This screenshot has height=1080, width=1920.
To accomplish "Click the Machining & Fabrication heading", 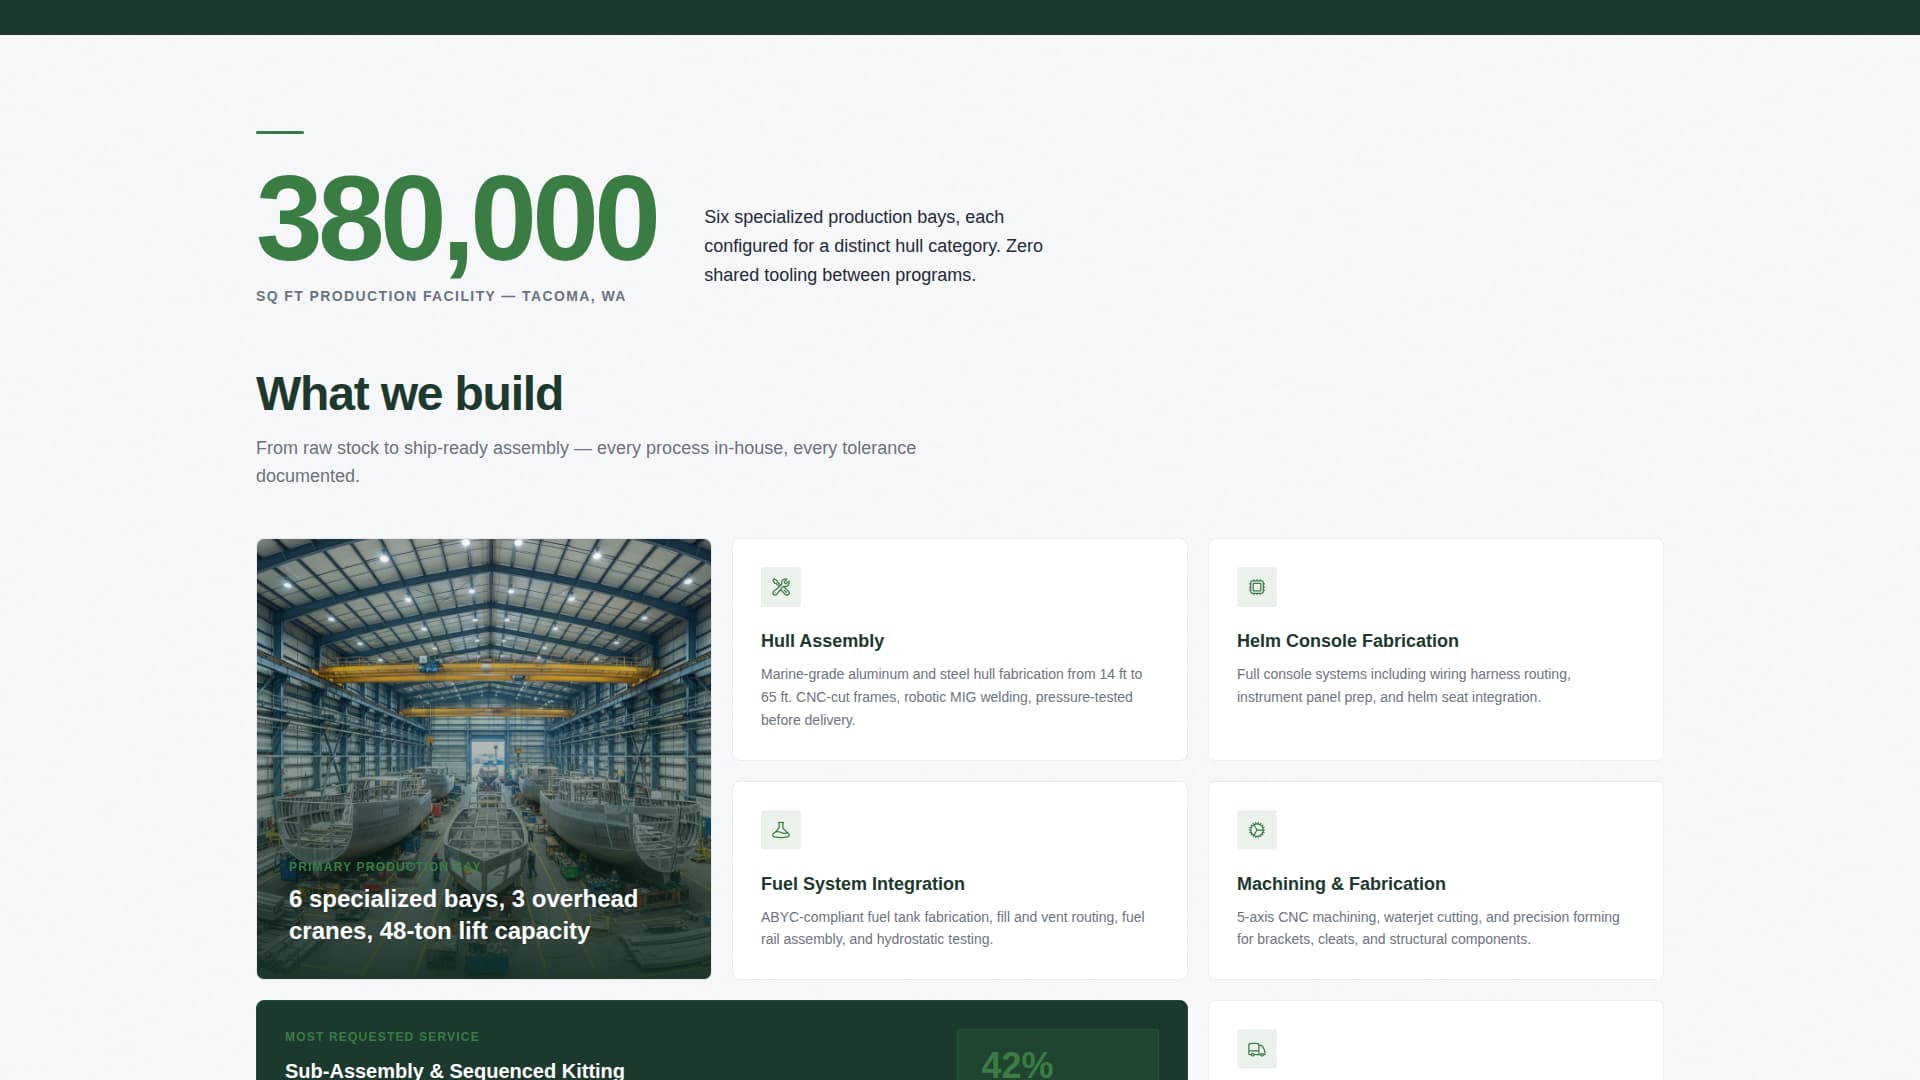I will pos(1340,884).
